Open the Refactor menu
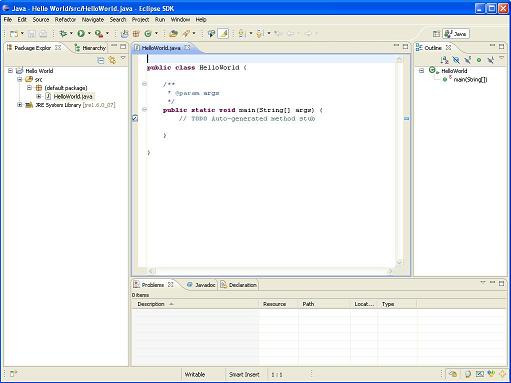Viewport: 511px width, 383px height. pyautogui.click(x=65, y=20)
